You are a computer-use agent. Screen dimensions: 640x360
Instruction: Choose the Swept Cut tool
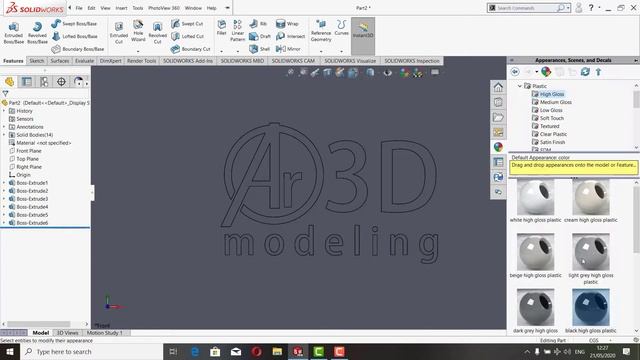pyautogui.click(x=187, y=24)
